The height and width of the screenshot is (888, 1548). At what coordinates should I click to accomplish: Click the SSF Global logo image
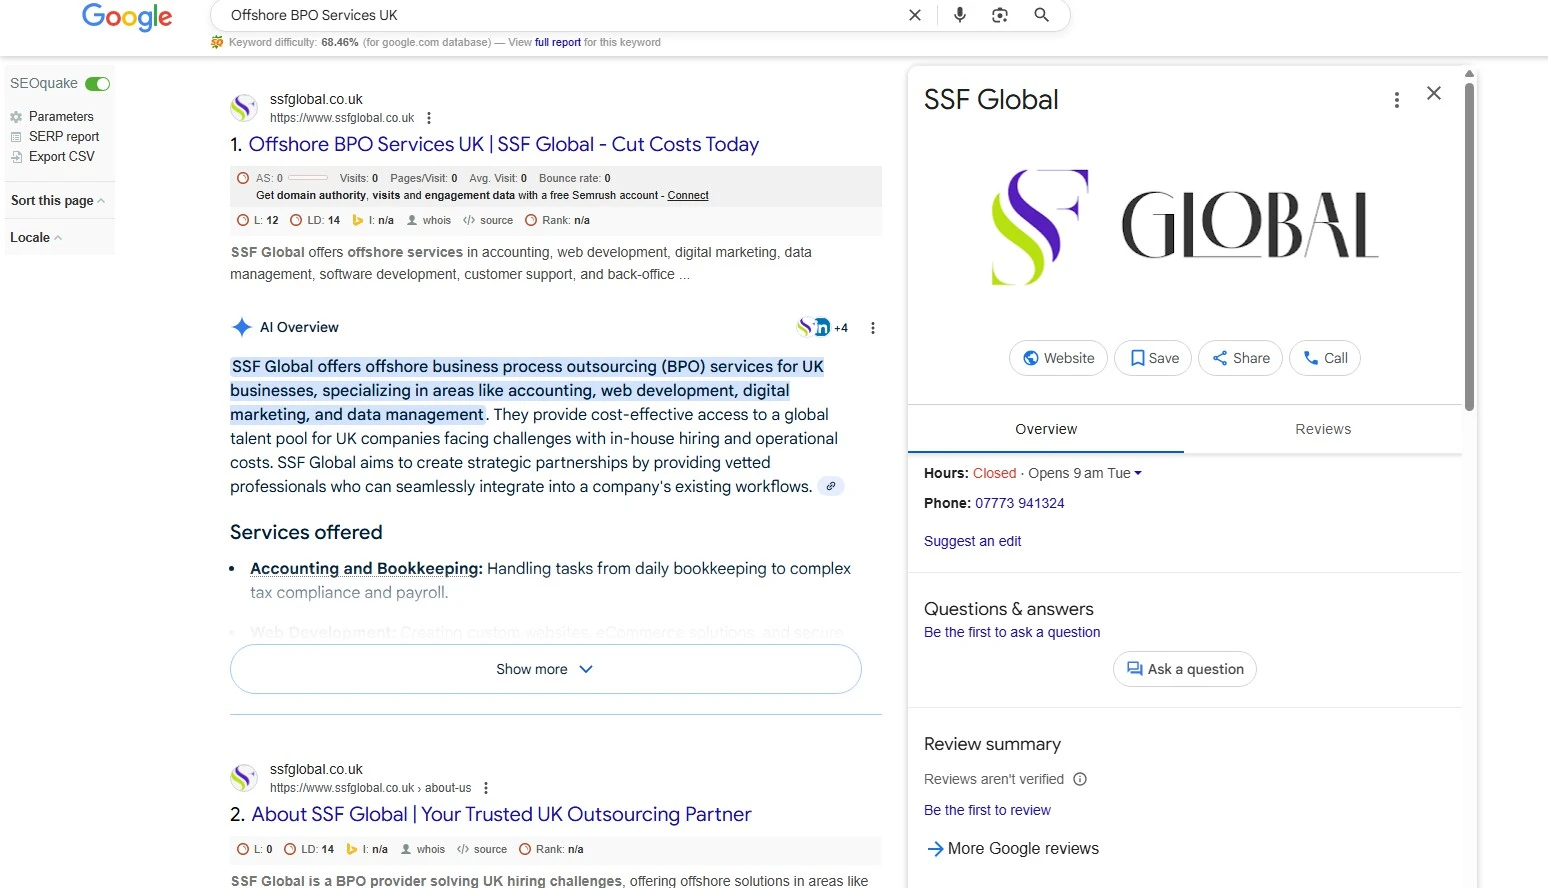pos(1185,227)
